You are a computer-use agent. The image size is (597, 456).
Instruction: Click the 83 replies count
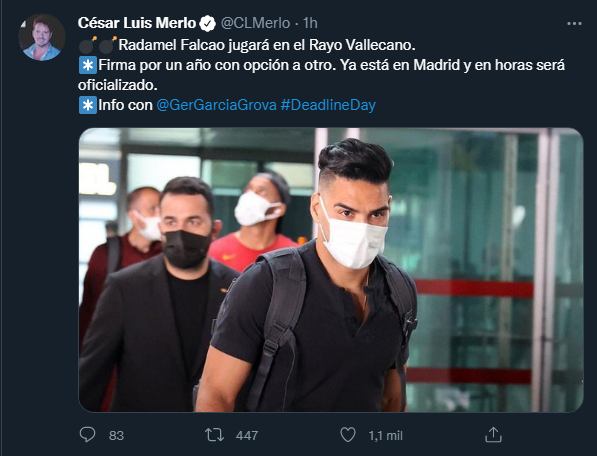coord(116,435)
